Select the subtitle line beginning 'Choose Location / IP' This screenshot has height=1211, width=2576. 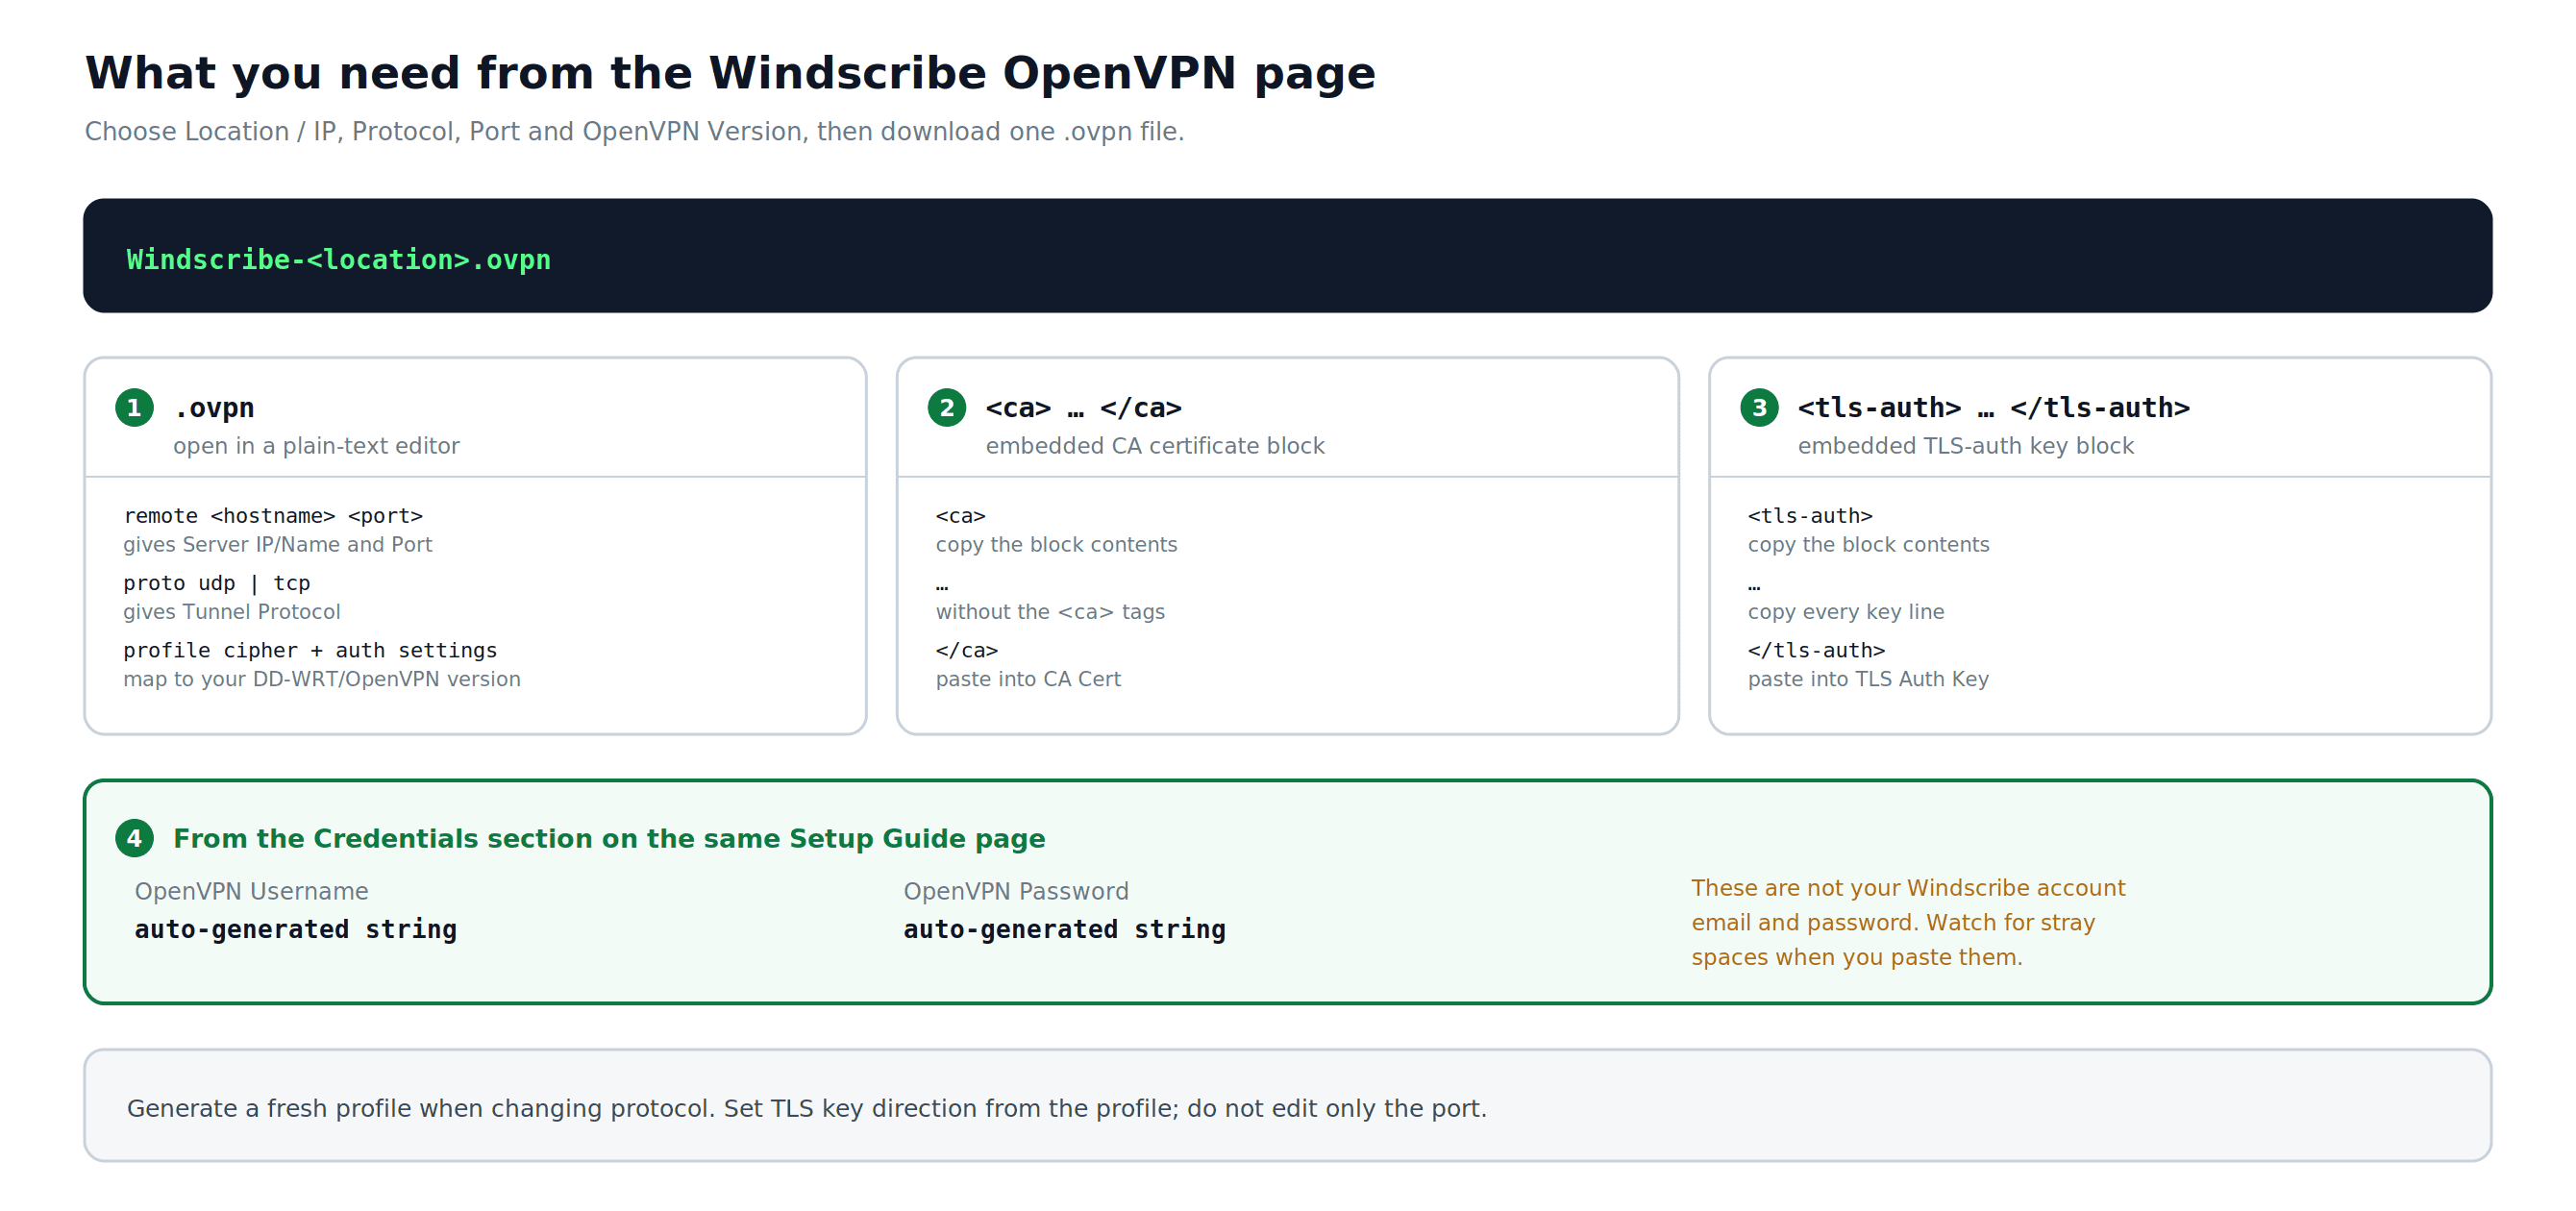click(x=634, y=132)
